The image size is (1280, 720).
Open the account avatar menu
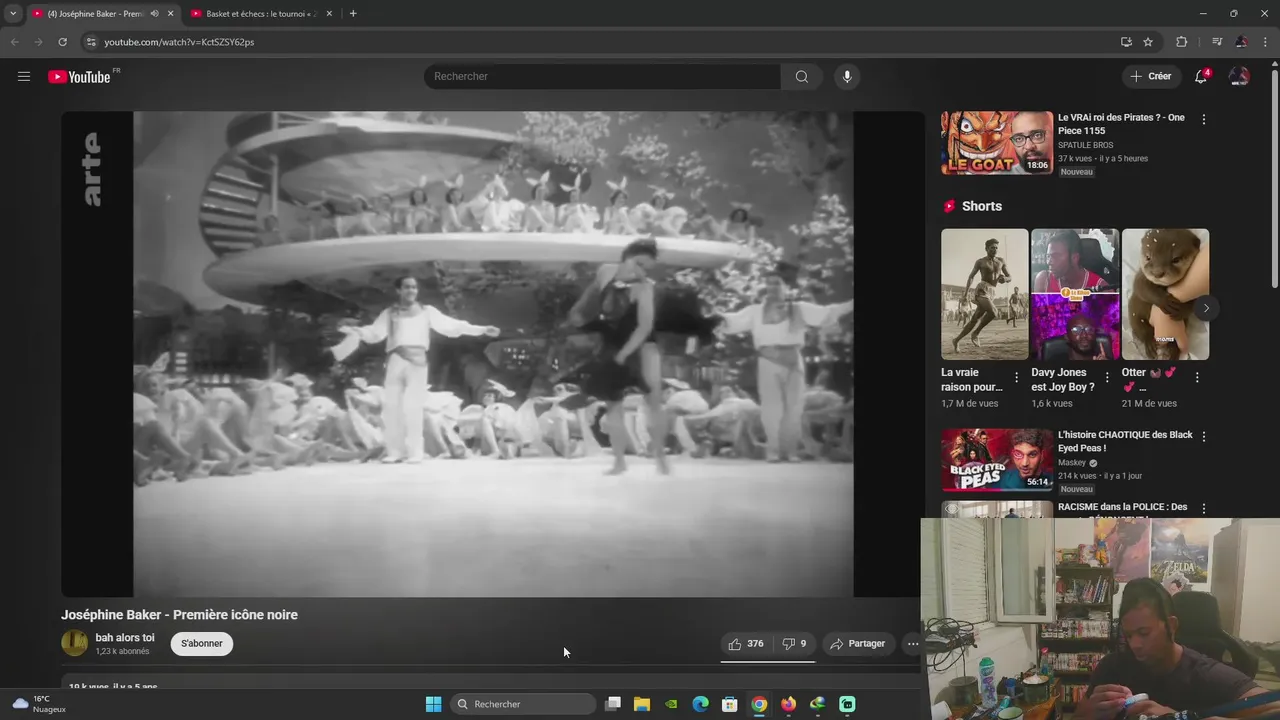pos(1239,76)
